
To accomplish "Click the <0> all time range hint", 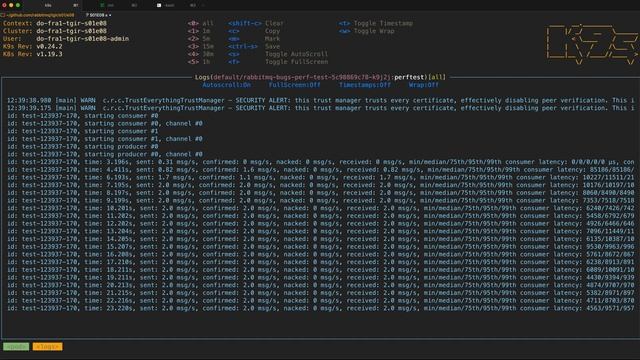I will 200,23.
